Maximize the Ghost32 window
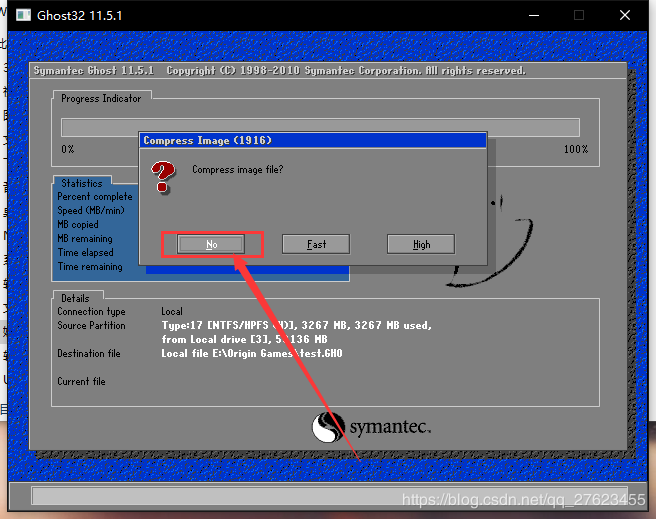The image size is (656, 519). click(x=579, y=15)
